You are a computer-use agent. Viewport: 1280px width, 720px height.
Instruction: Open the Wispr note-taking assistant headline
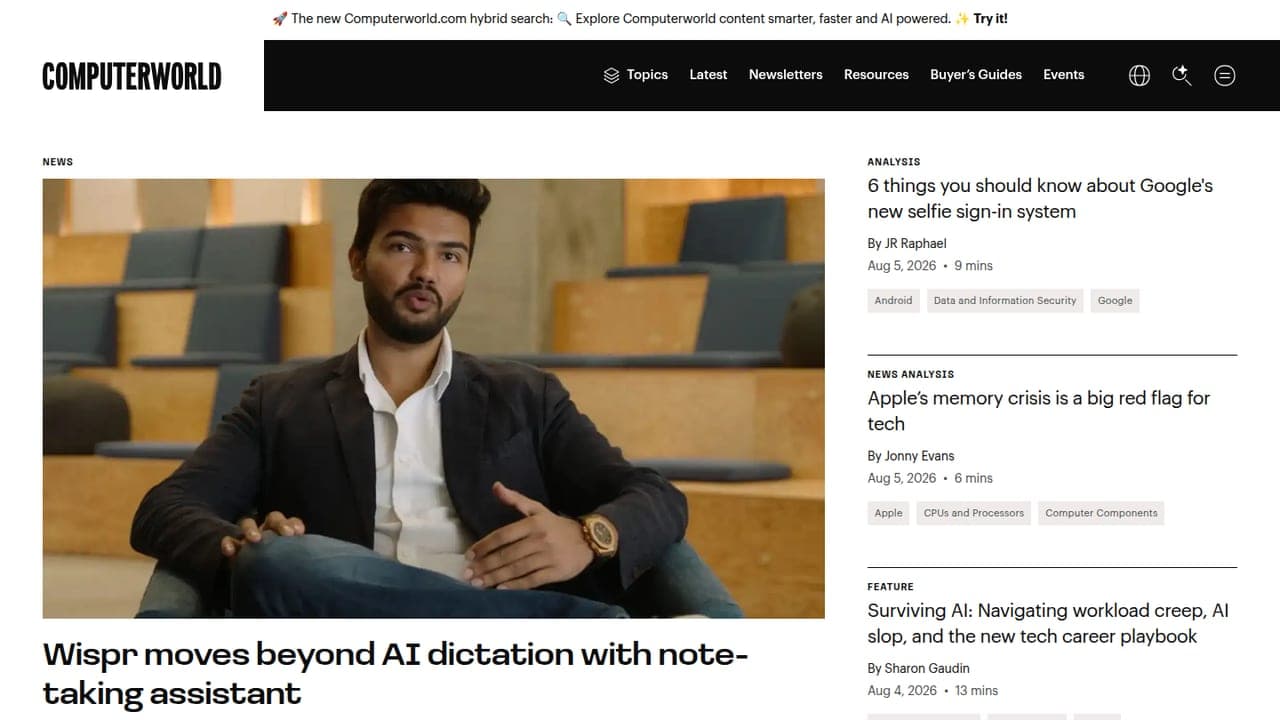395,673
